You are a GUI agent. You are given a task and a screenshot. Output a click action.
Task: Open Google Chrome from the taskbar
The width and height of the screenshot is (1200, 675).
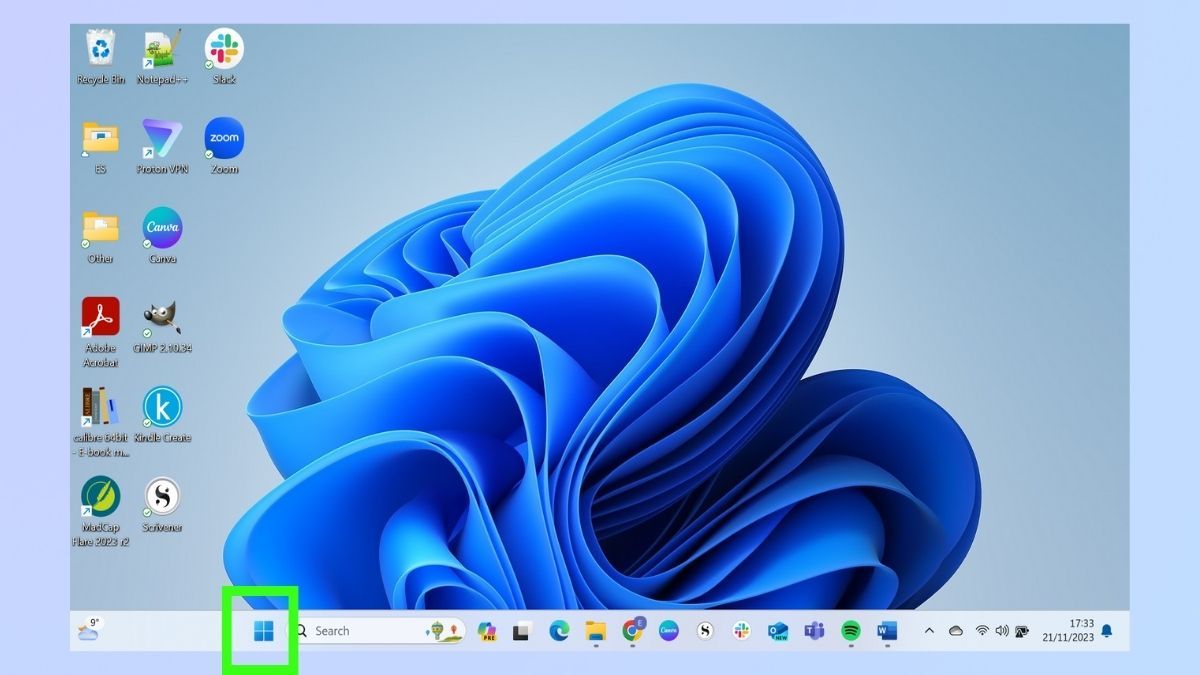pyautogui.click(x=631, y=631)
